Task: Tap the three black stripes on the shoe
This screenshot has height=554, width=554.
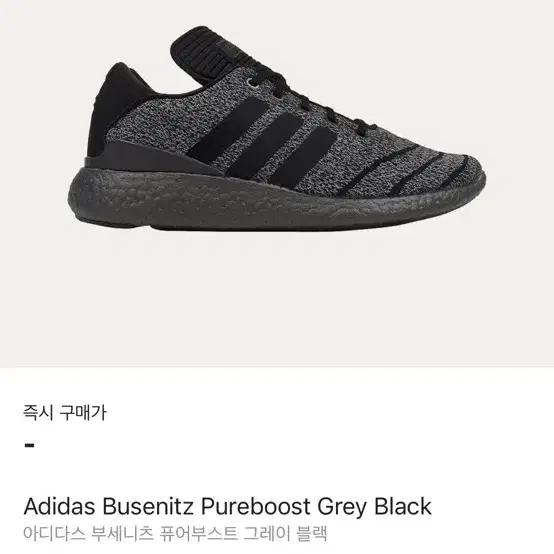Action: coord(261,141)
